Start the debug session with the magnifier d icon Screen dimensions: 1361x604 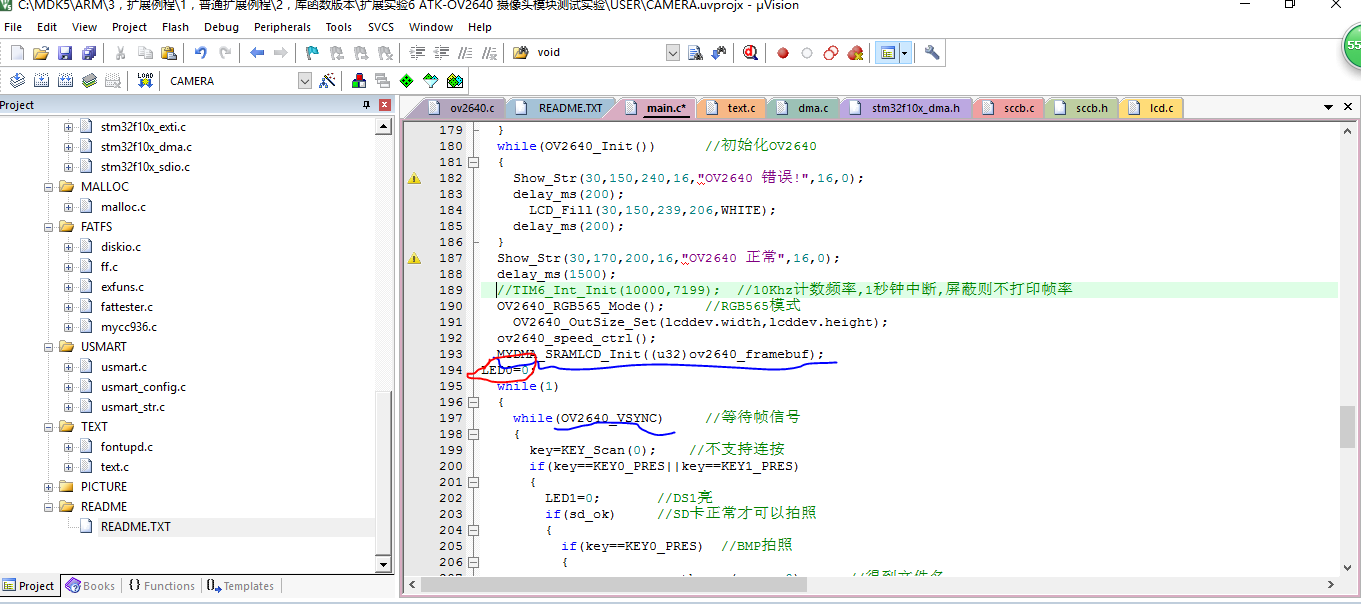point(751,53)
